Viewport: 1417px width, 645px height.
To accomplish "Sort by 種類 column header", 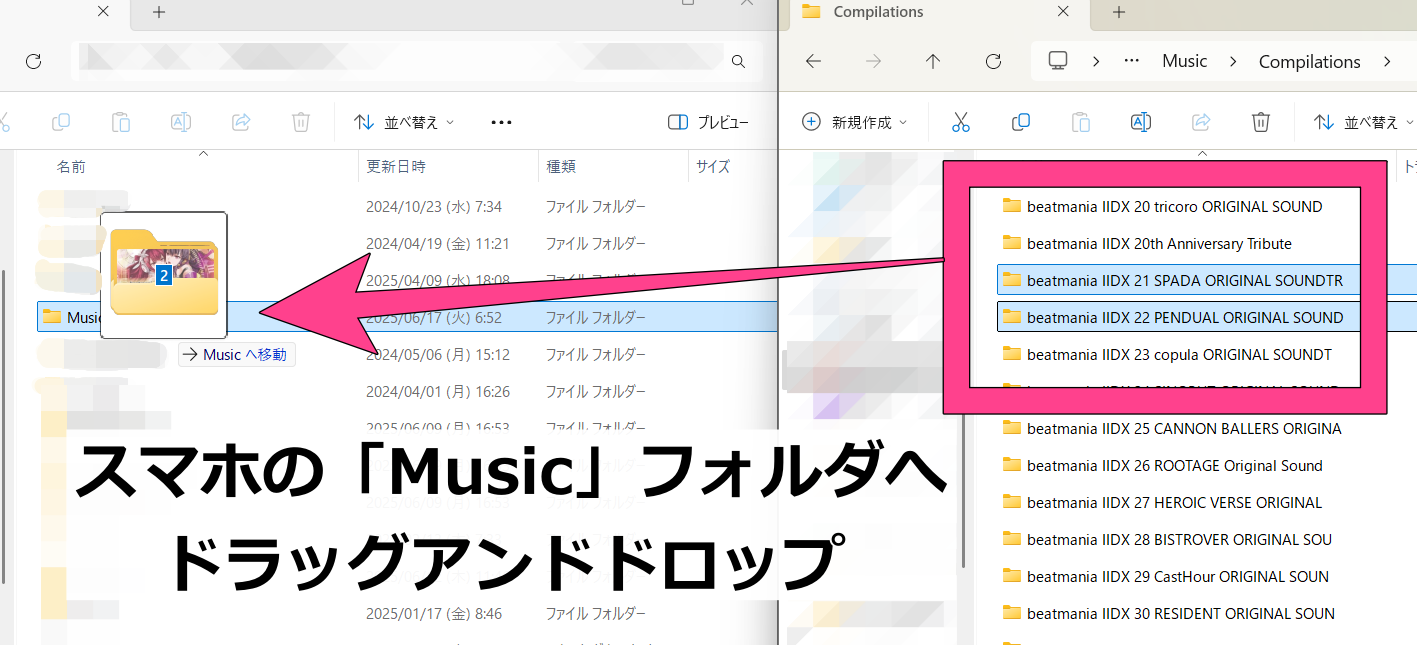I will [560, 167].
